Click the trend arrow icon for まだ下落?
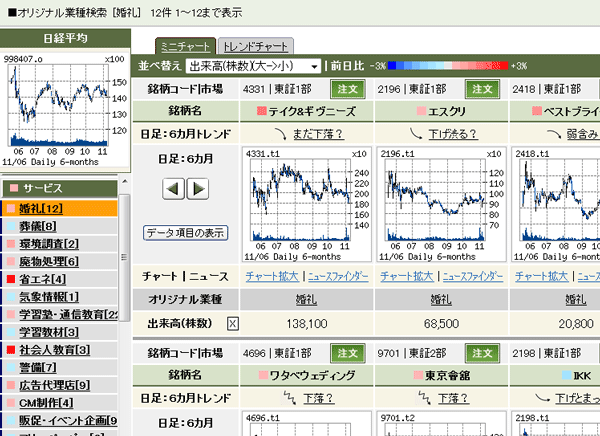 (x=281, y=134)
